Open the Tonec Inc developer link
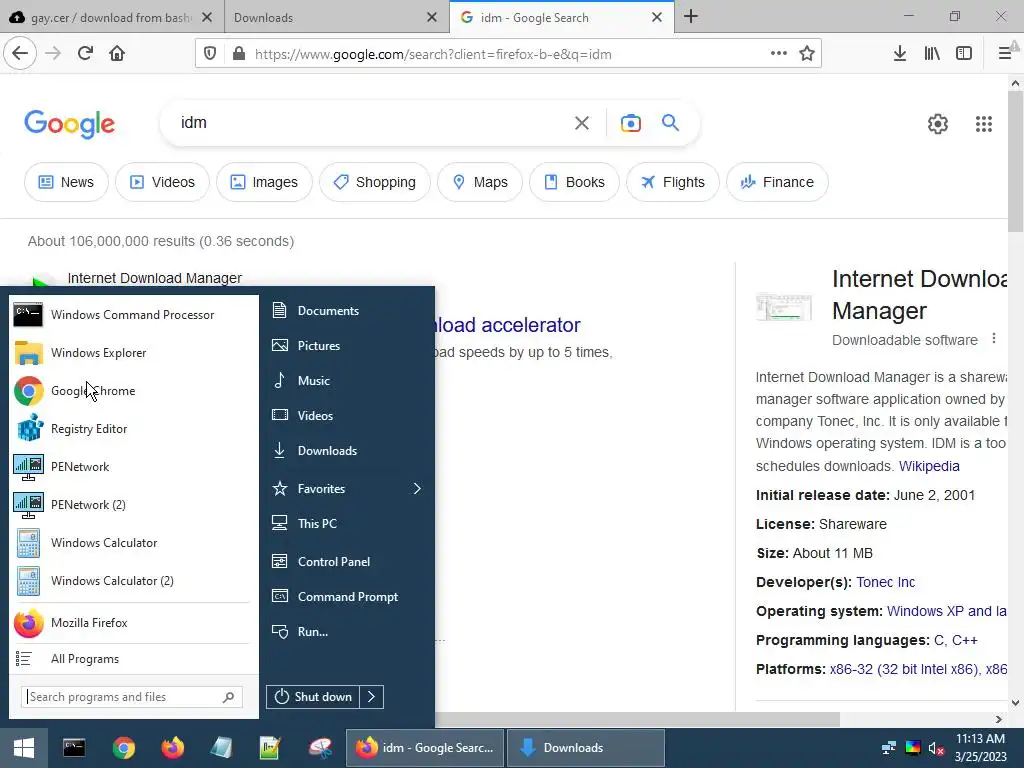The image size is (1024, 768). pos(886,582)
